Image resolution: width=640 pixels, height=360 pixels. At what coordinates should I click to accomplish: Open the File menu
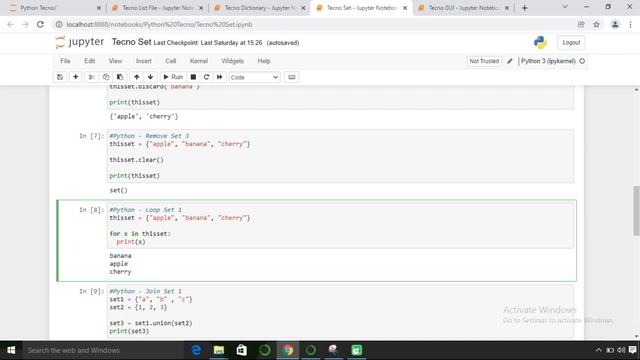(x=65, y=61)
